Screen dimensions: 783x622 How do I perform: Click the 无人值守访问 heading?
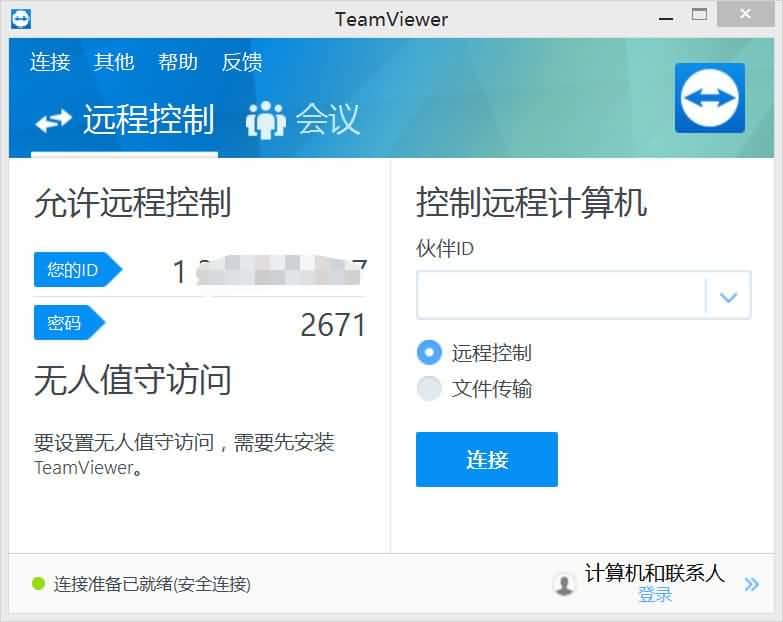click(x=133, y=380)
